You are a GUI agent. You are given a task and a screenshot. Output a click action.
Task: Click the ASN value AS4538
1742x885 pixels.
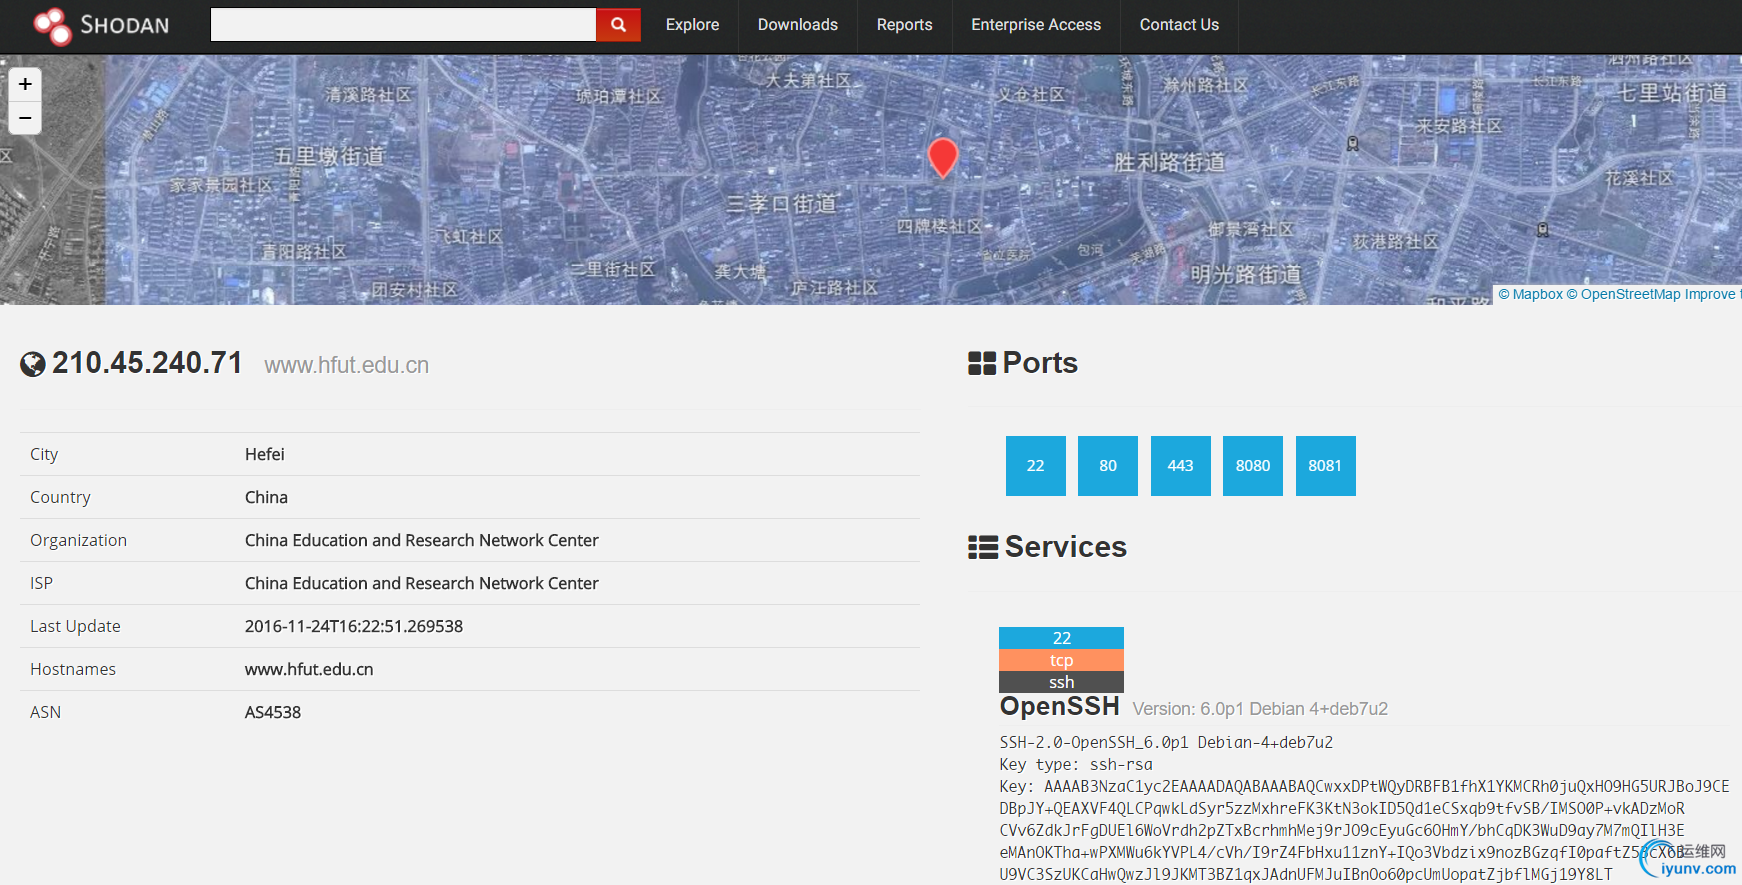pyautogui.click(x=273, y=712)
